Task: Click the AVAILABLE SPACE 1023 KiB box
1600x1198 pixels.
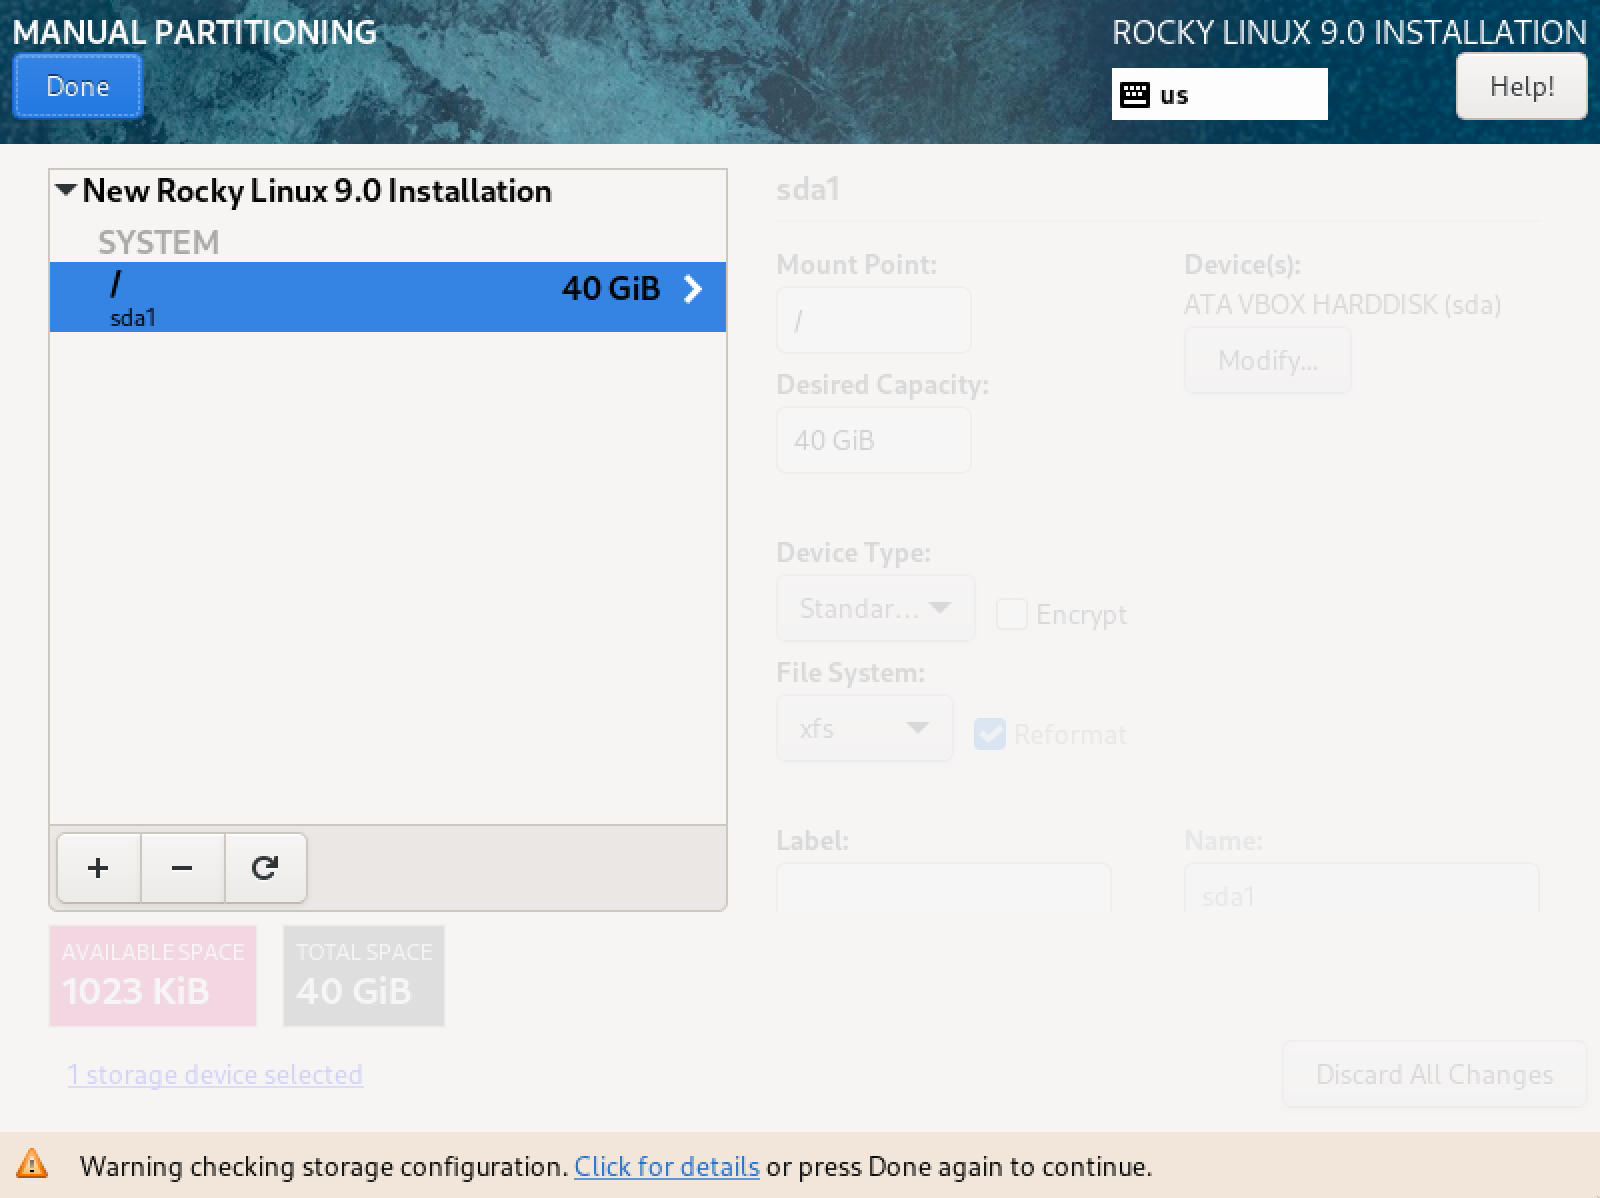Action: tap(153, 976)
